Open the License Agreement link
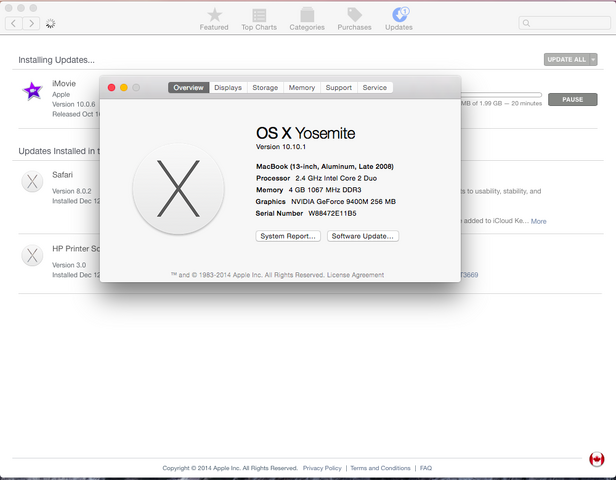This screenshot has width=616, height=480. click(x=356, y=275)
